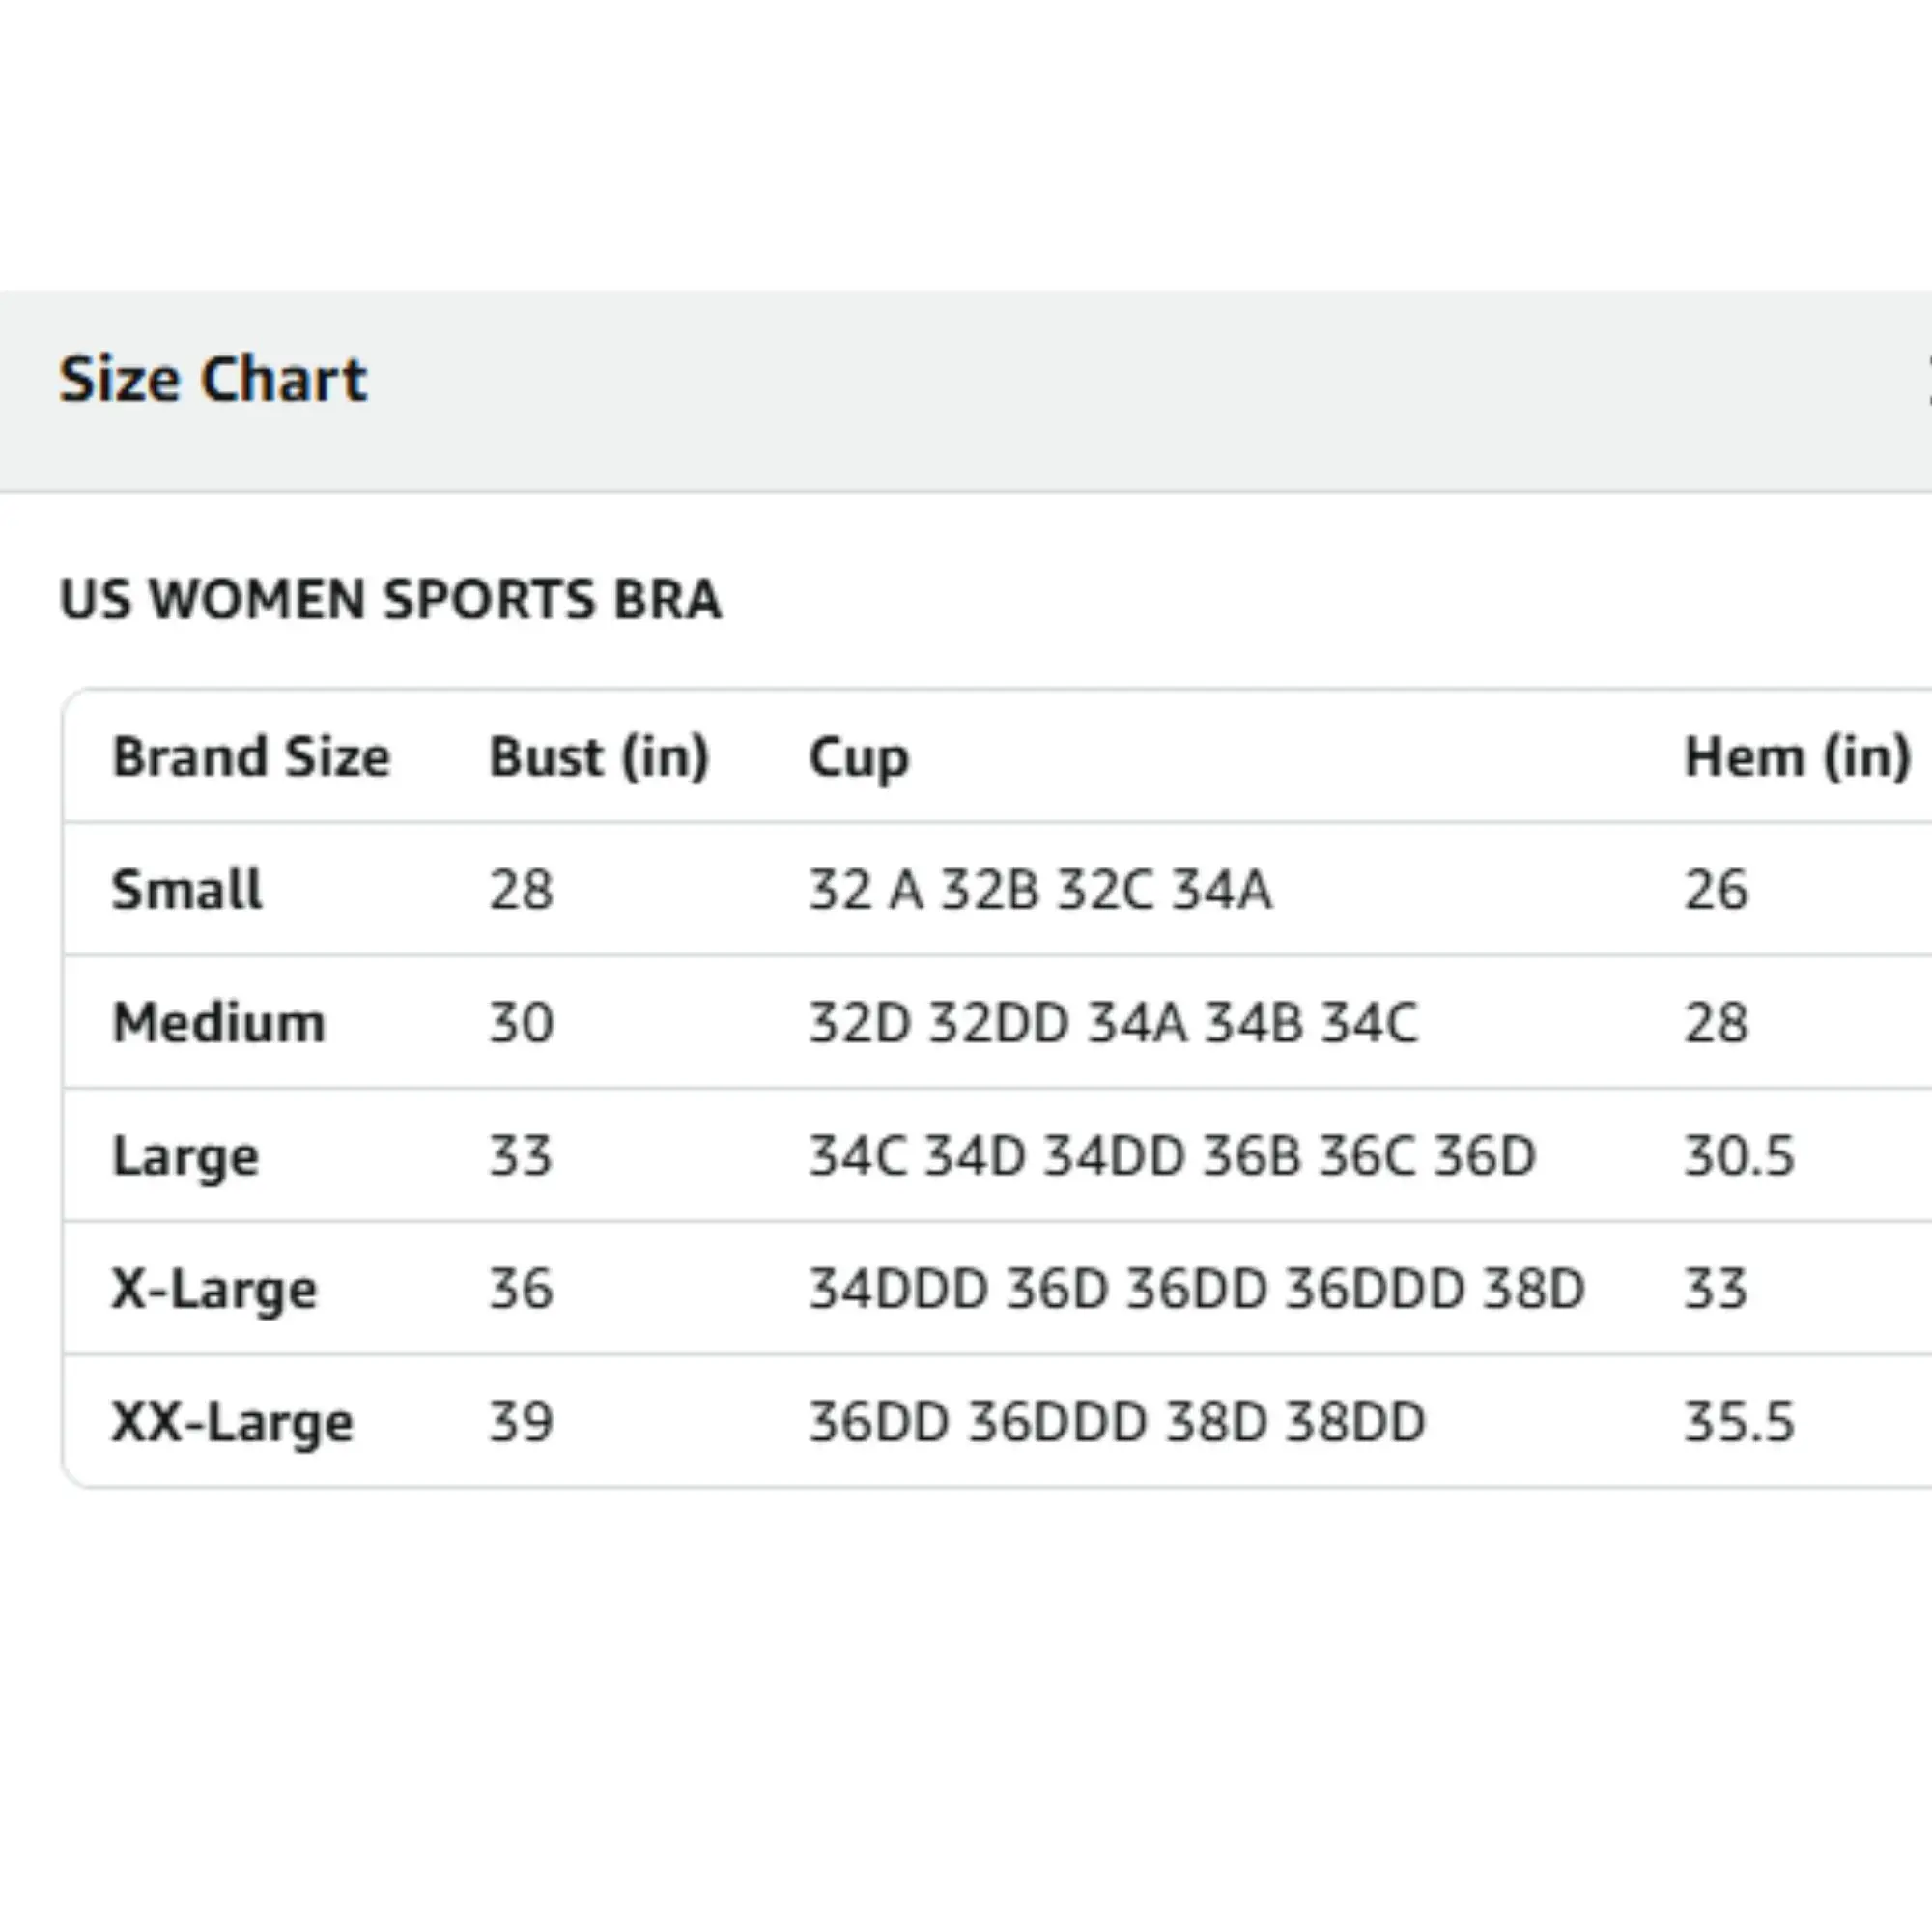
Task: Click the Size Chart heading
Action: coord(213,380)
